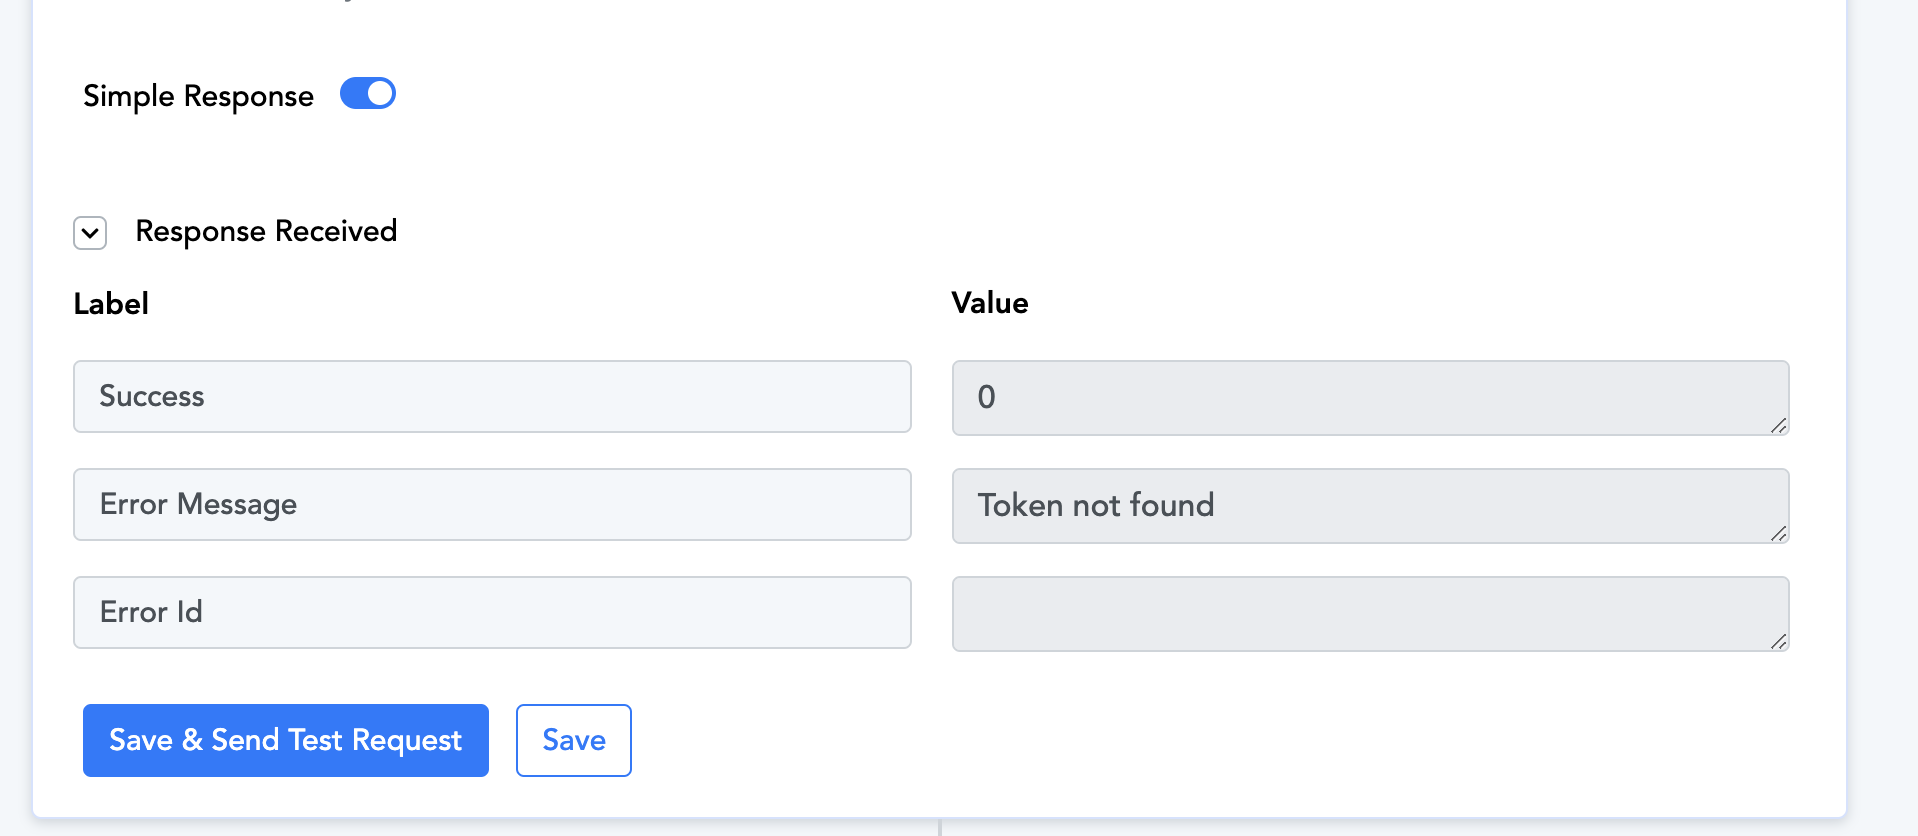Image resolution: width=1918 pixels, height=836 pixels.
Task: Click the vertical divider line below the card
Action: (x=940, y=828)
